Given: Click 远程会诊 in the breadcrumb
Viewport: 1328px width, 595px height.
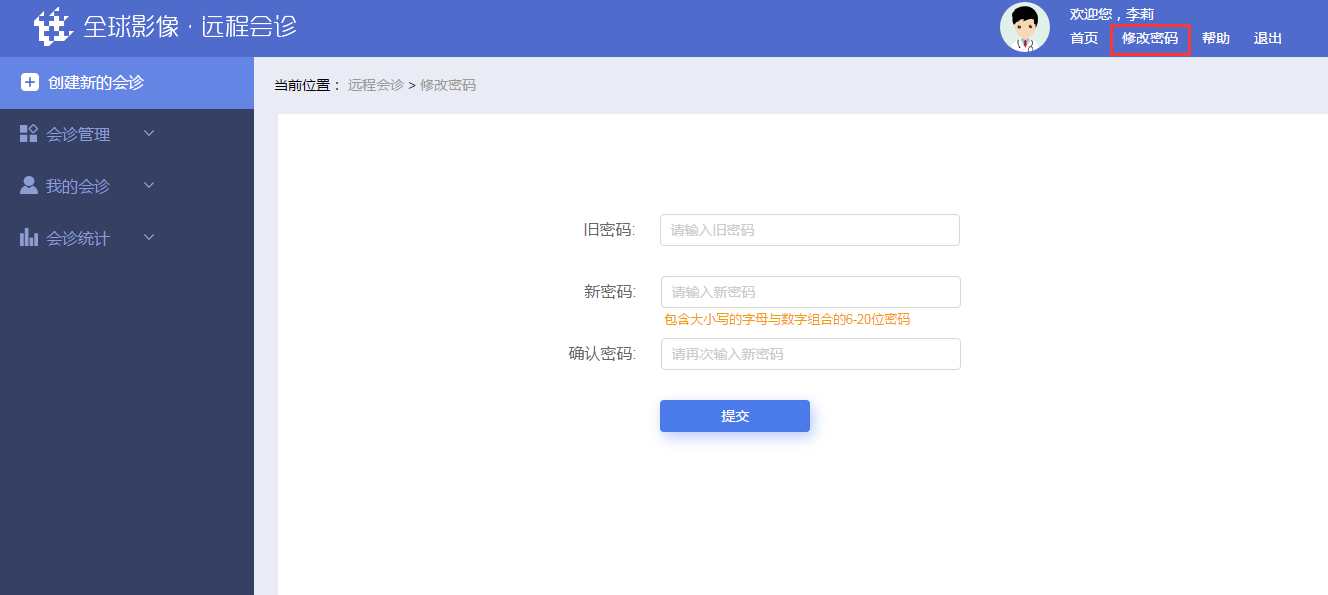Looking at the screenshot, I should (x=375, y=85).
